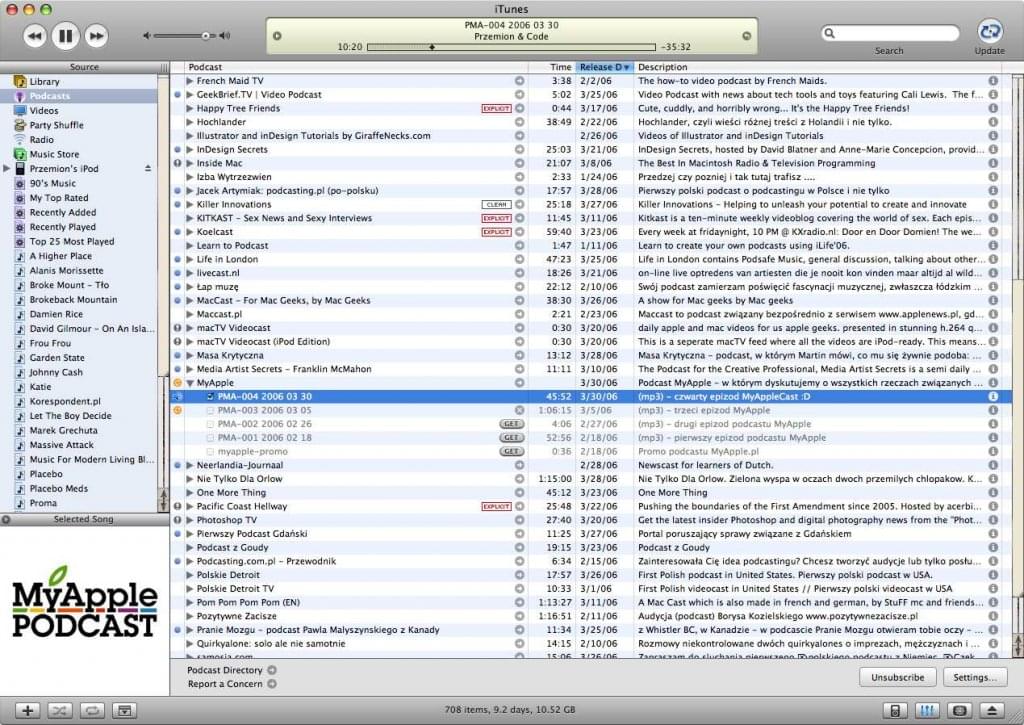This screenshot has height=725, width=1024.
Task: Collapse the MyApple podcast episodes
Action: (189, 383)
